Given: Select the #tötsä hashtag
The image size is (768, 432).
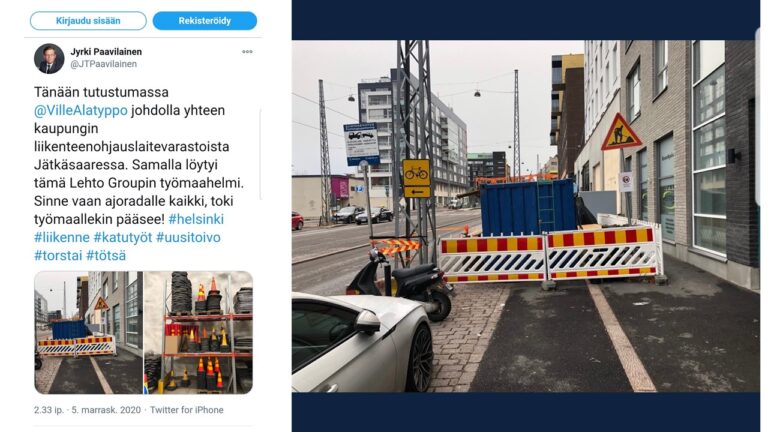Looking at the screenshot, I should pyautogui.click(x=106, y=255).
